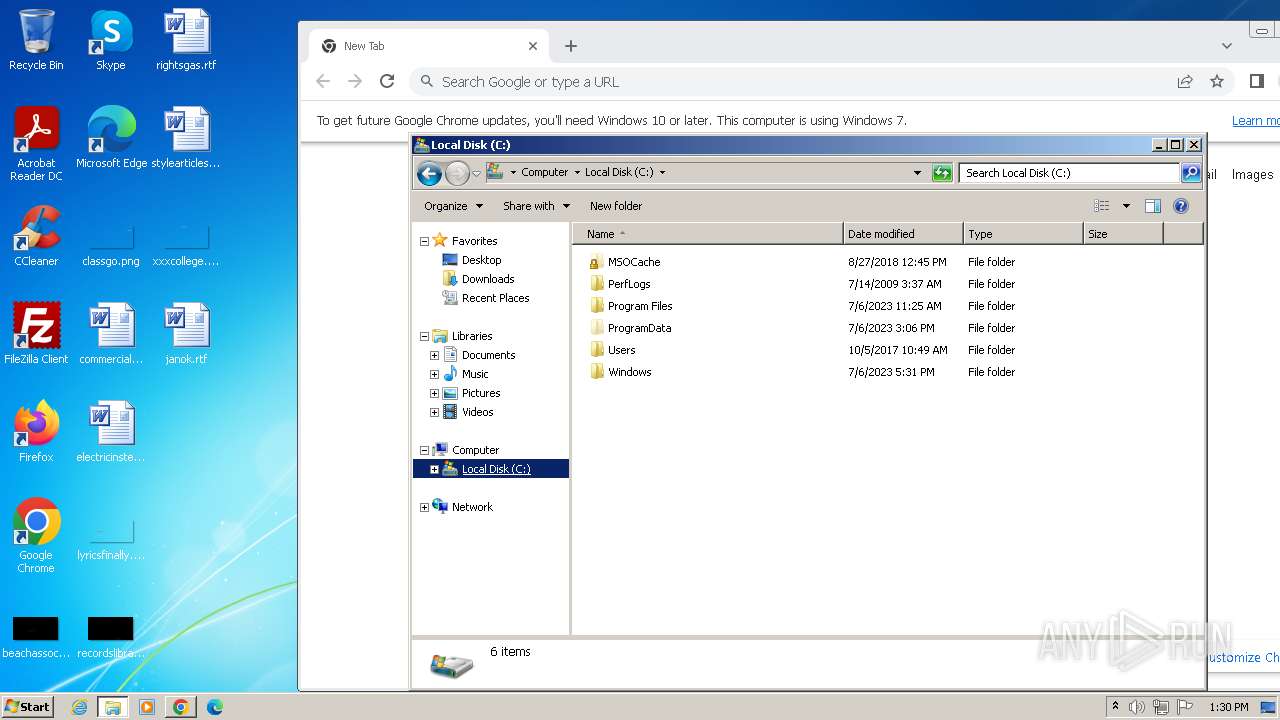The height and width of the screenshot is (720, 1280).
Task: Click the Explorer Forward navigation button
Action: (457, 173)
